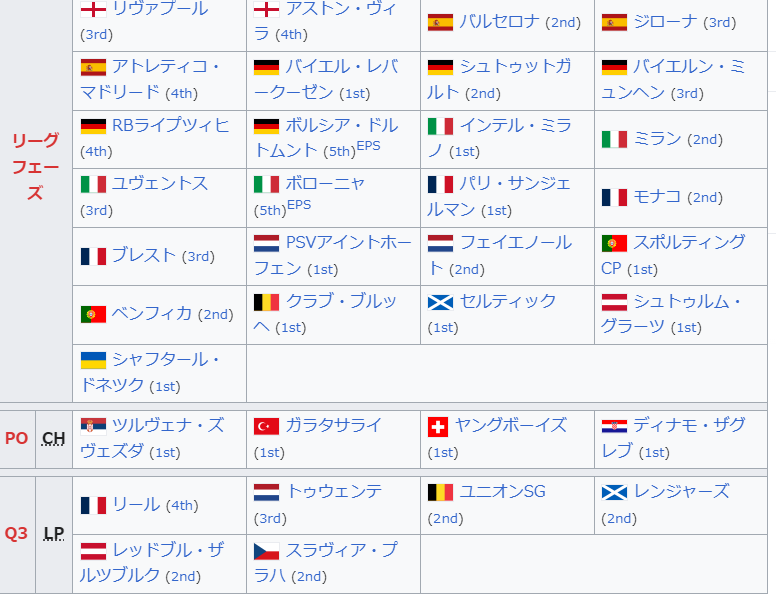
Task: Click the Croatian flag beside ディナモ・ザグレブ
Action: 614,426
